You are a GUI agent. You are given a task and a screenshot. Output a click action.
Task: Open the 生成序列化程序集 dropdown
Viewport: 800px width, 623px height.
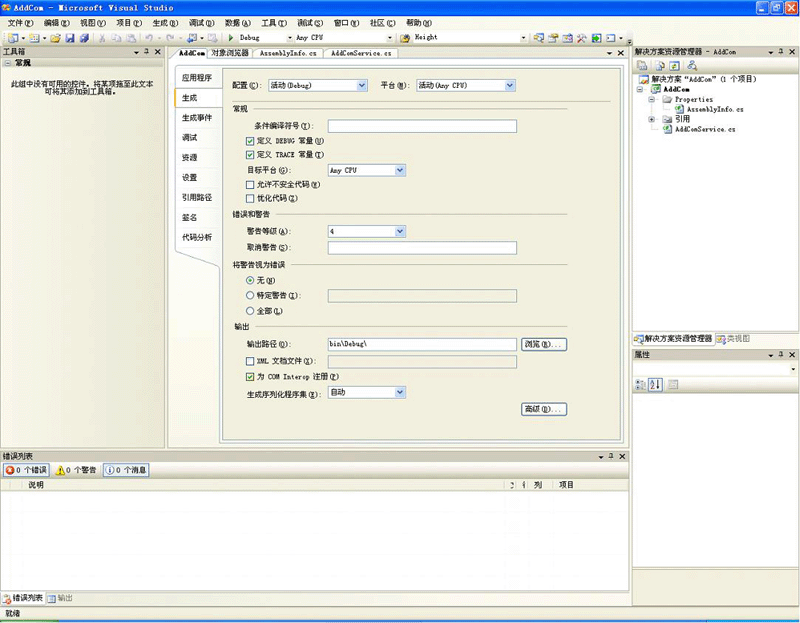pos(367,392)
